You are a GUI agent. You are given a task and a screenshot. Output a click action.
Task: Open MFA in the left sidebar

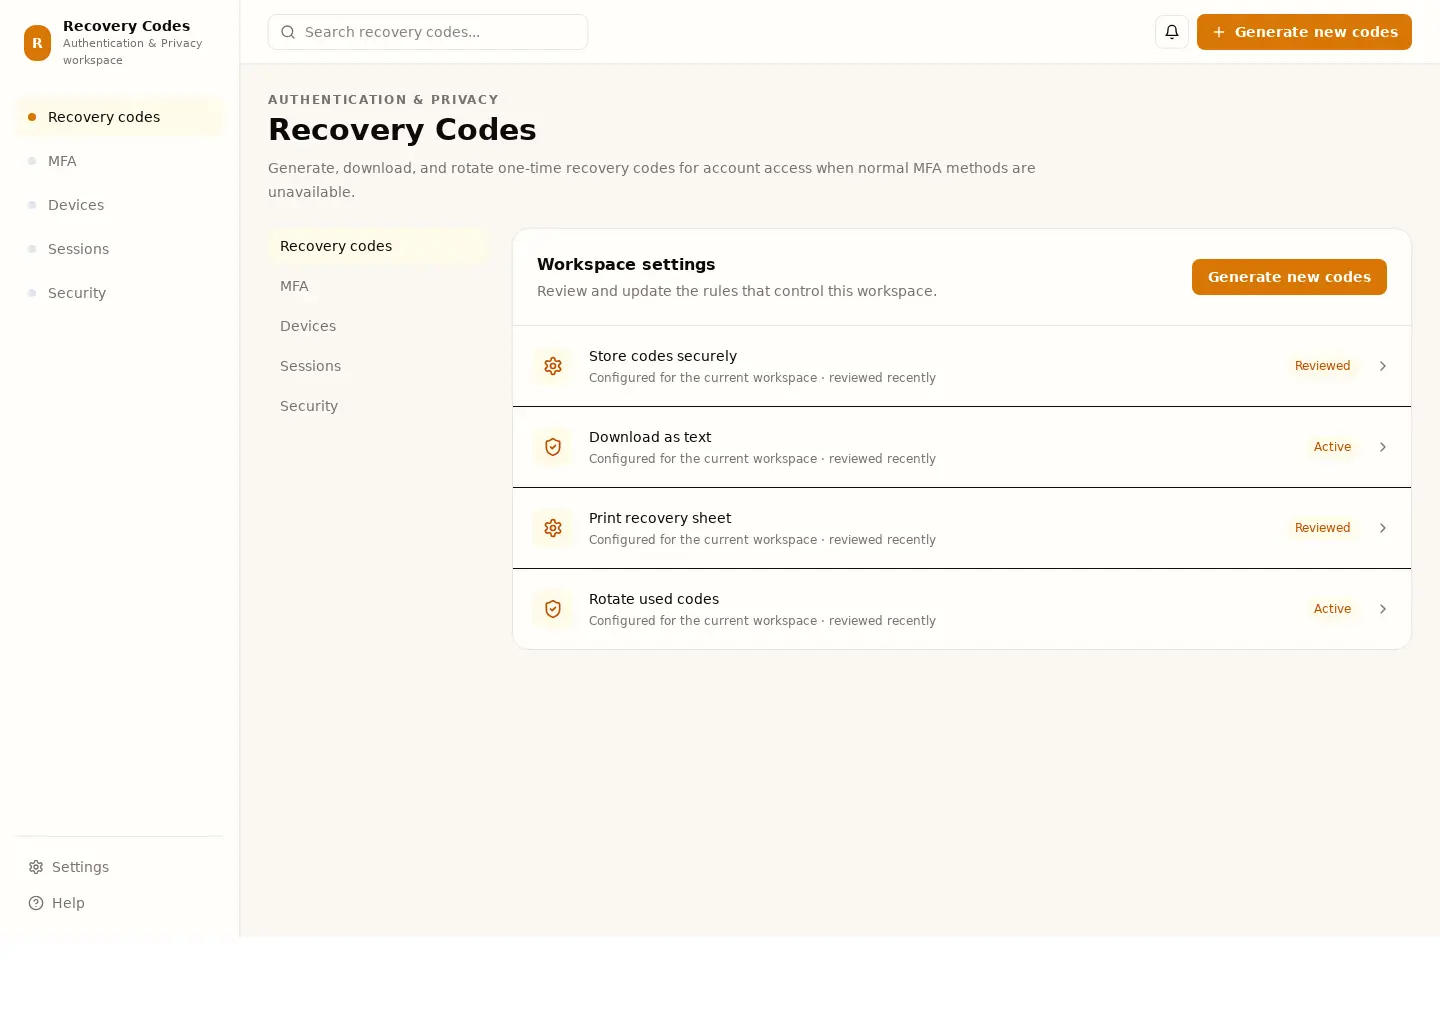click(119, 161)
